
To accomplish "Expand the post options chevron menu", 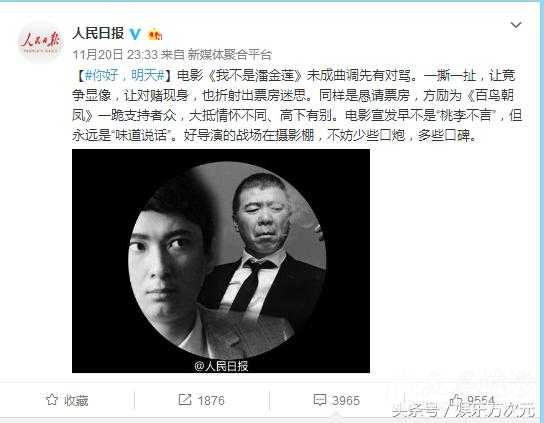I will tap(516, 25).
